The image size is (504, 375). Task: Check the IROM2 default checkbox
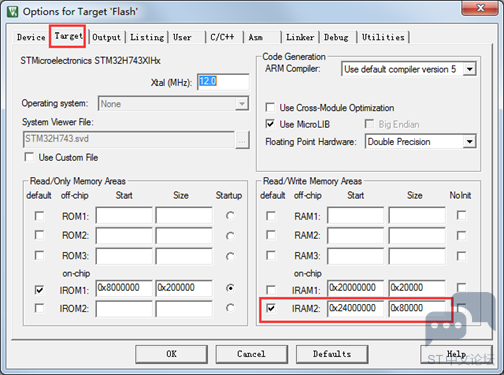point(39,308)
